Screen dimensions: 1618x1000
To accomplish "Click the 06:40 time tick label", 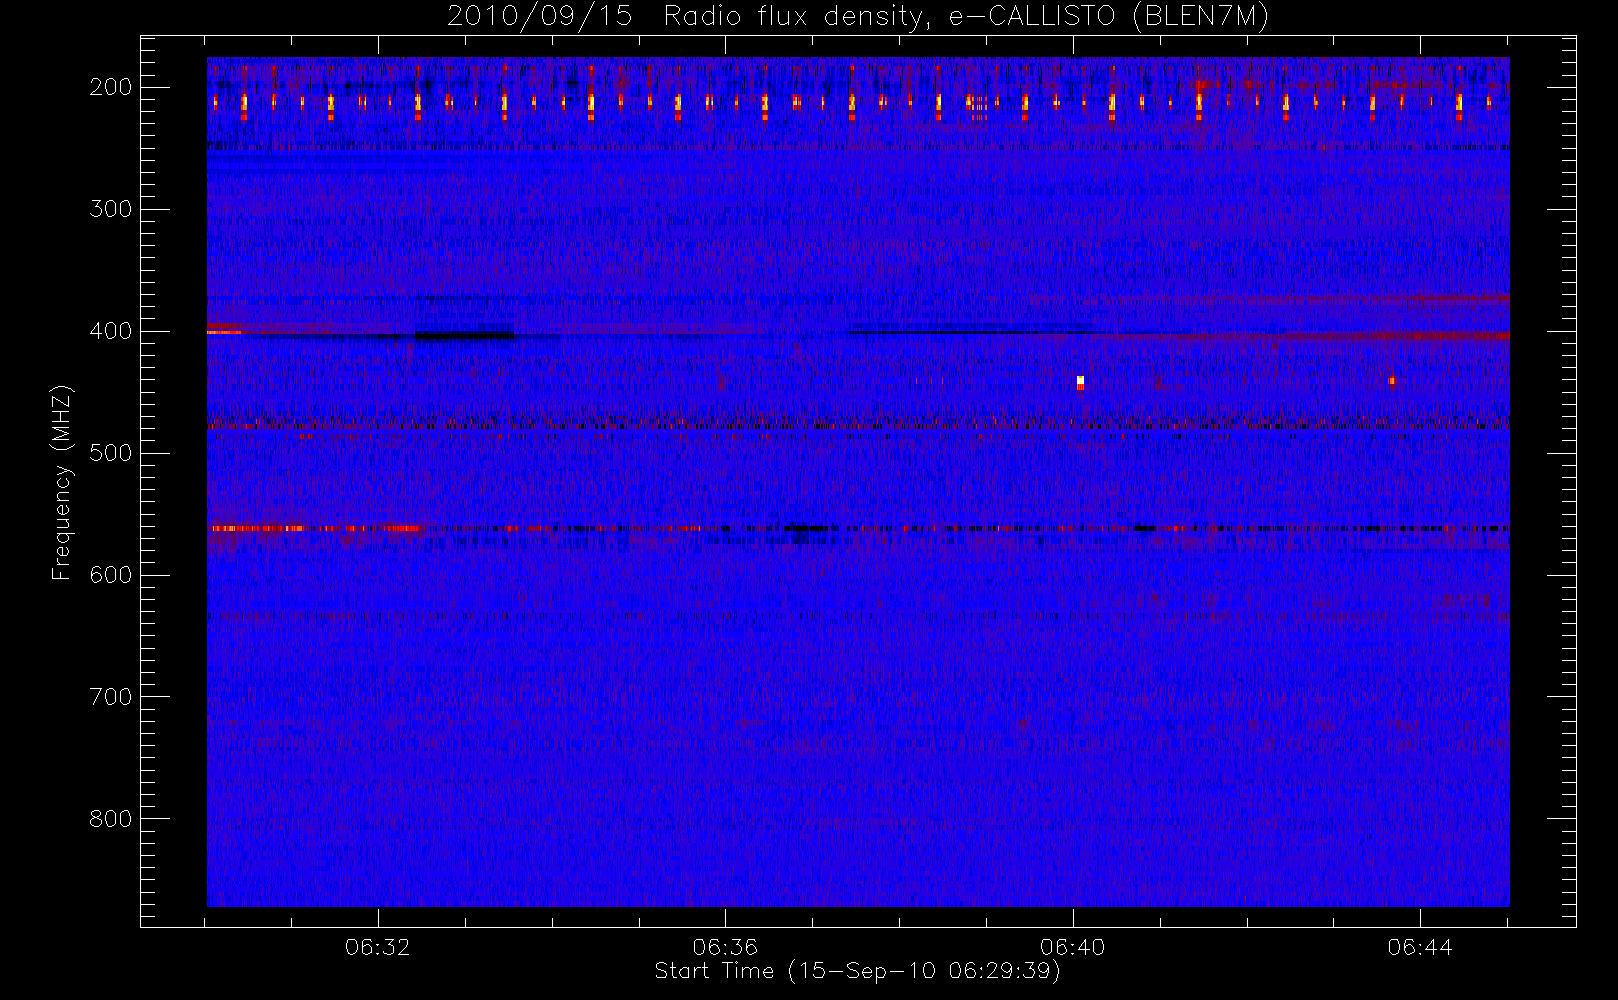I will (x=1073, y=947).
